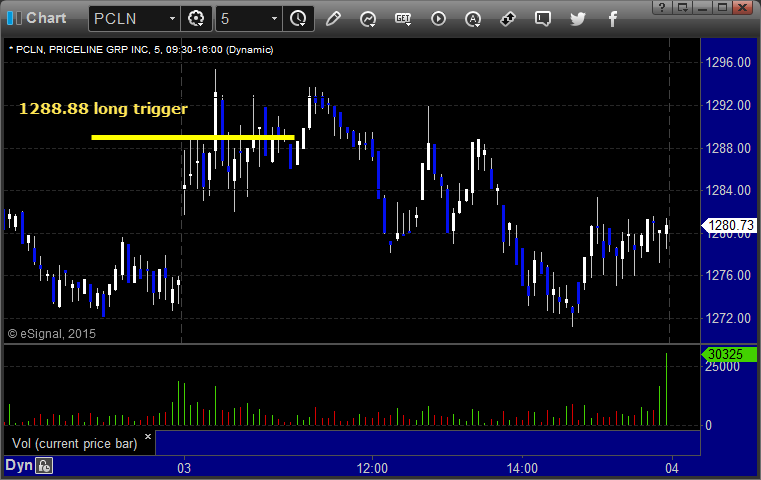The height and width of the screenshot is (480, 761).
Task: Open the alerts 'A' icon menu
Action: (473, 19)
